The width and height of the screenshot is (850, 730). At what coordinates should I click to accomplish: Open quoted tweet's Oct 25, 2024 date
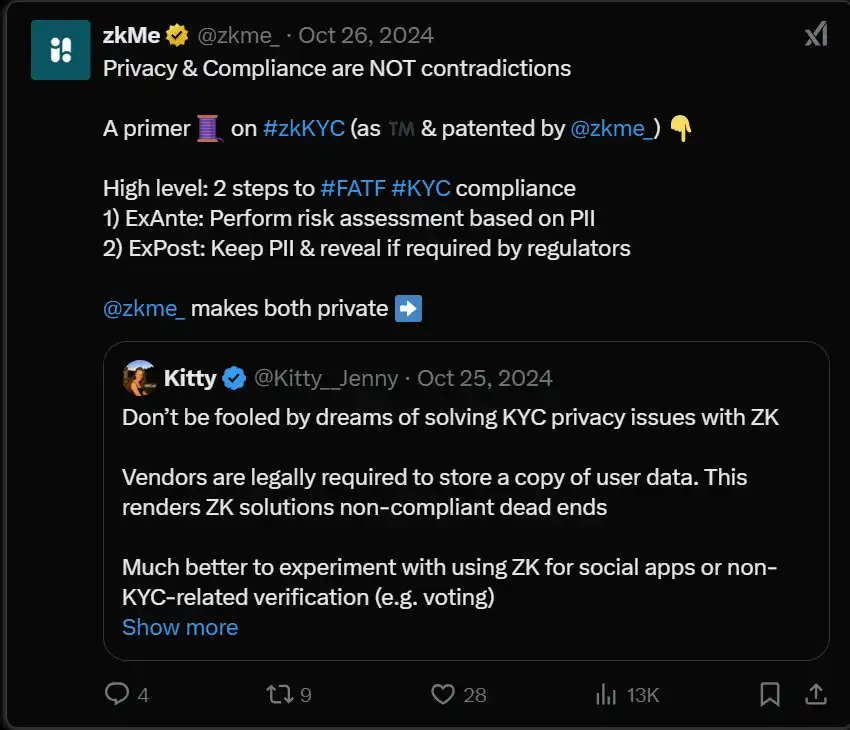[485, 378]
